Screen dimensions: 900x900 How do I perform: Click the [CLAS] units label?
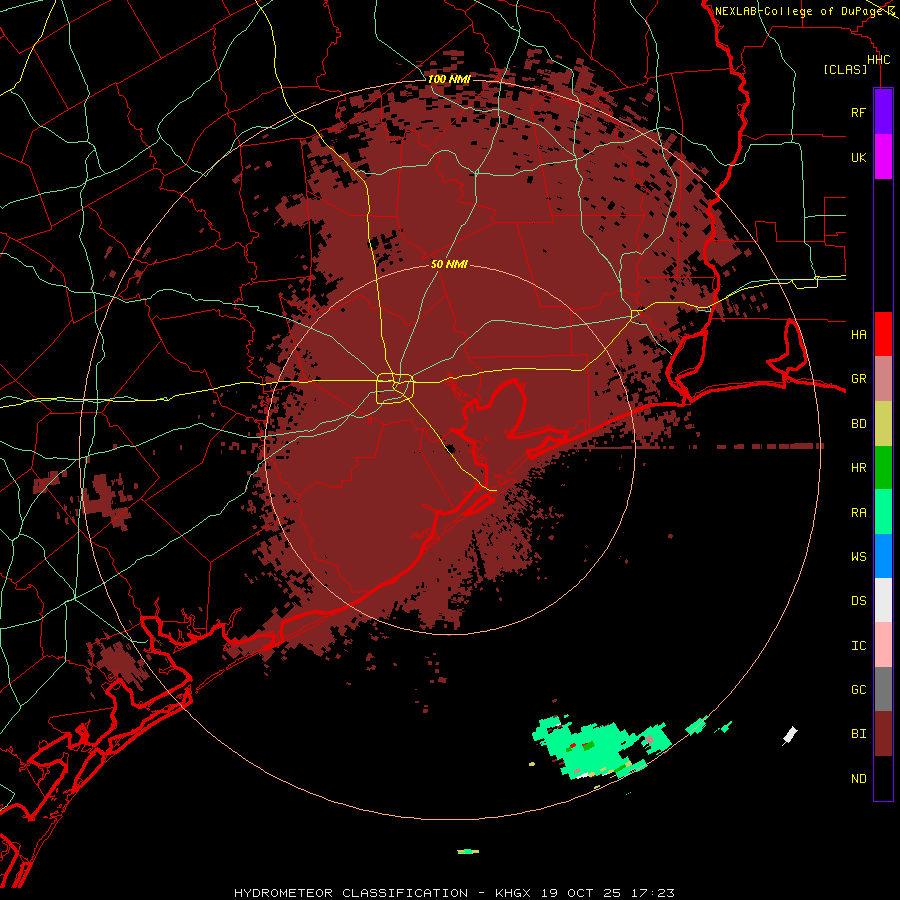click(x=845, y=70)
